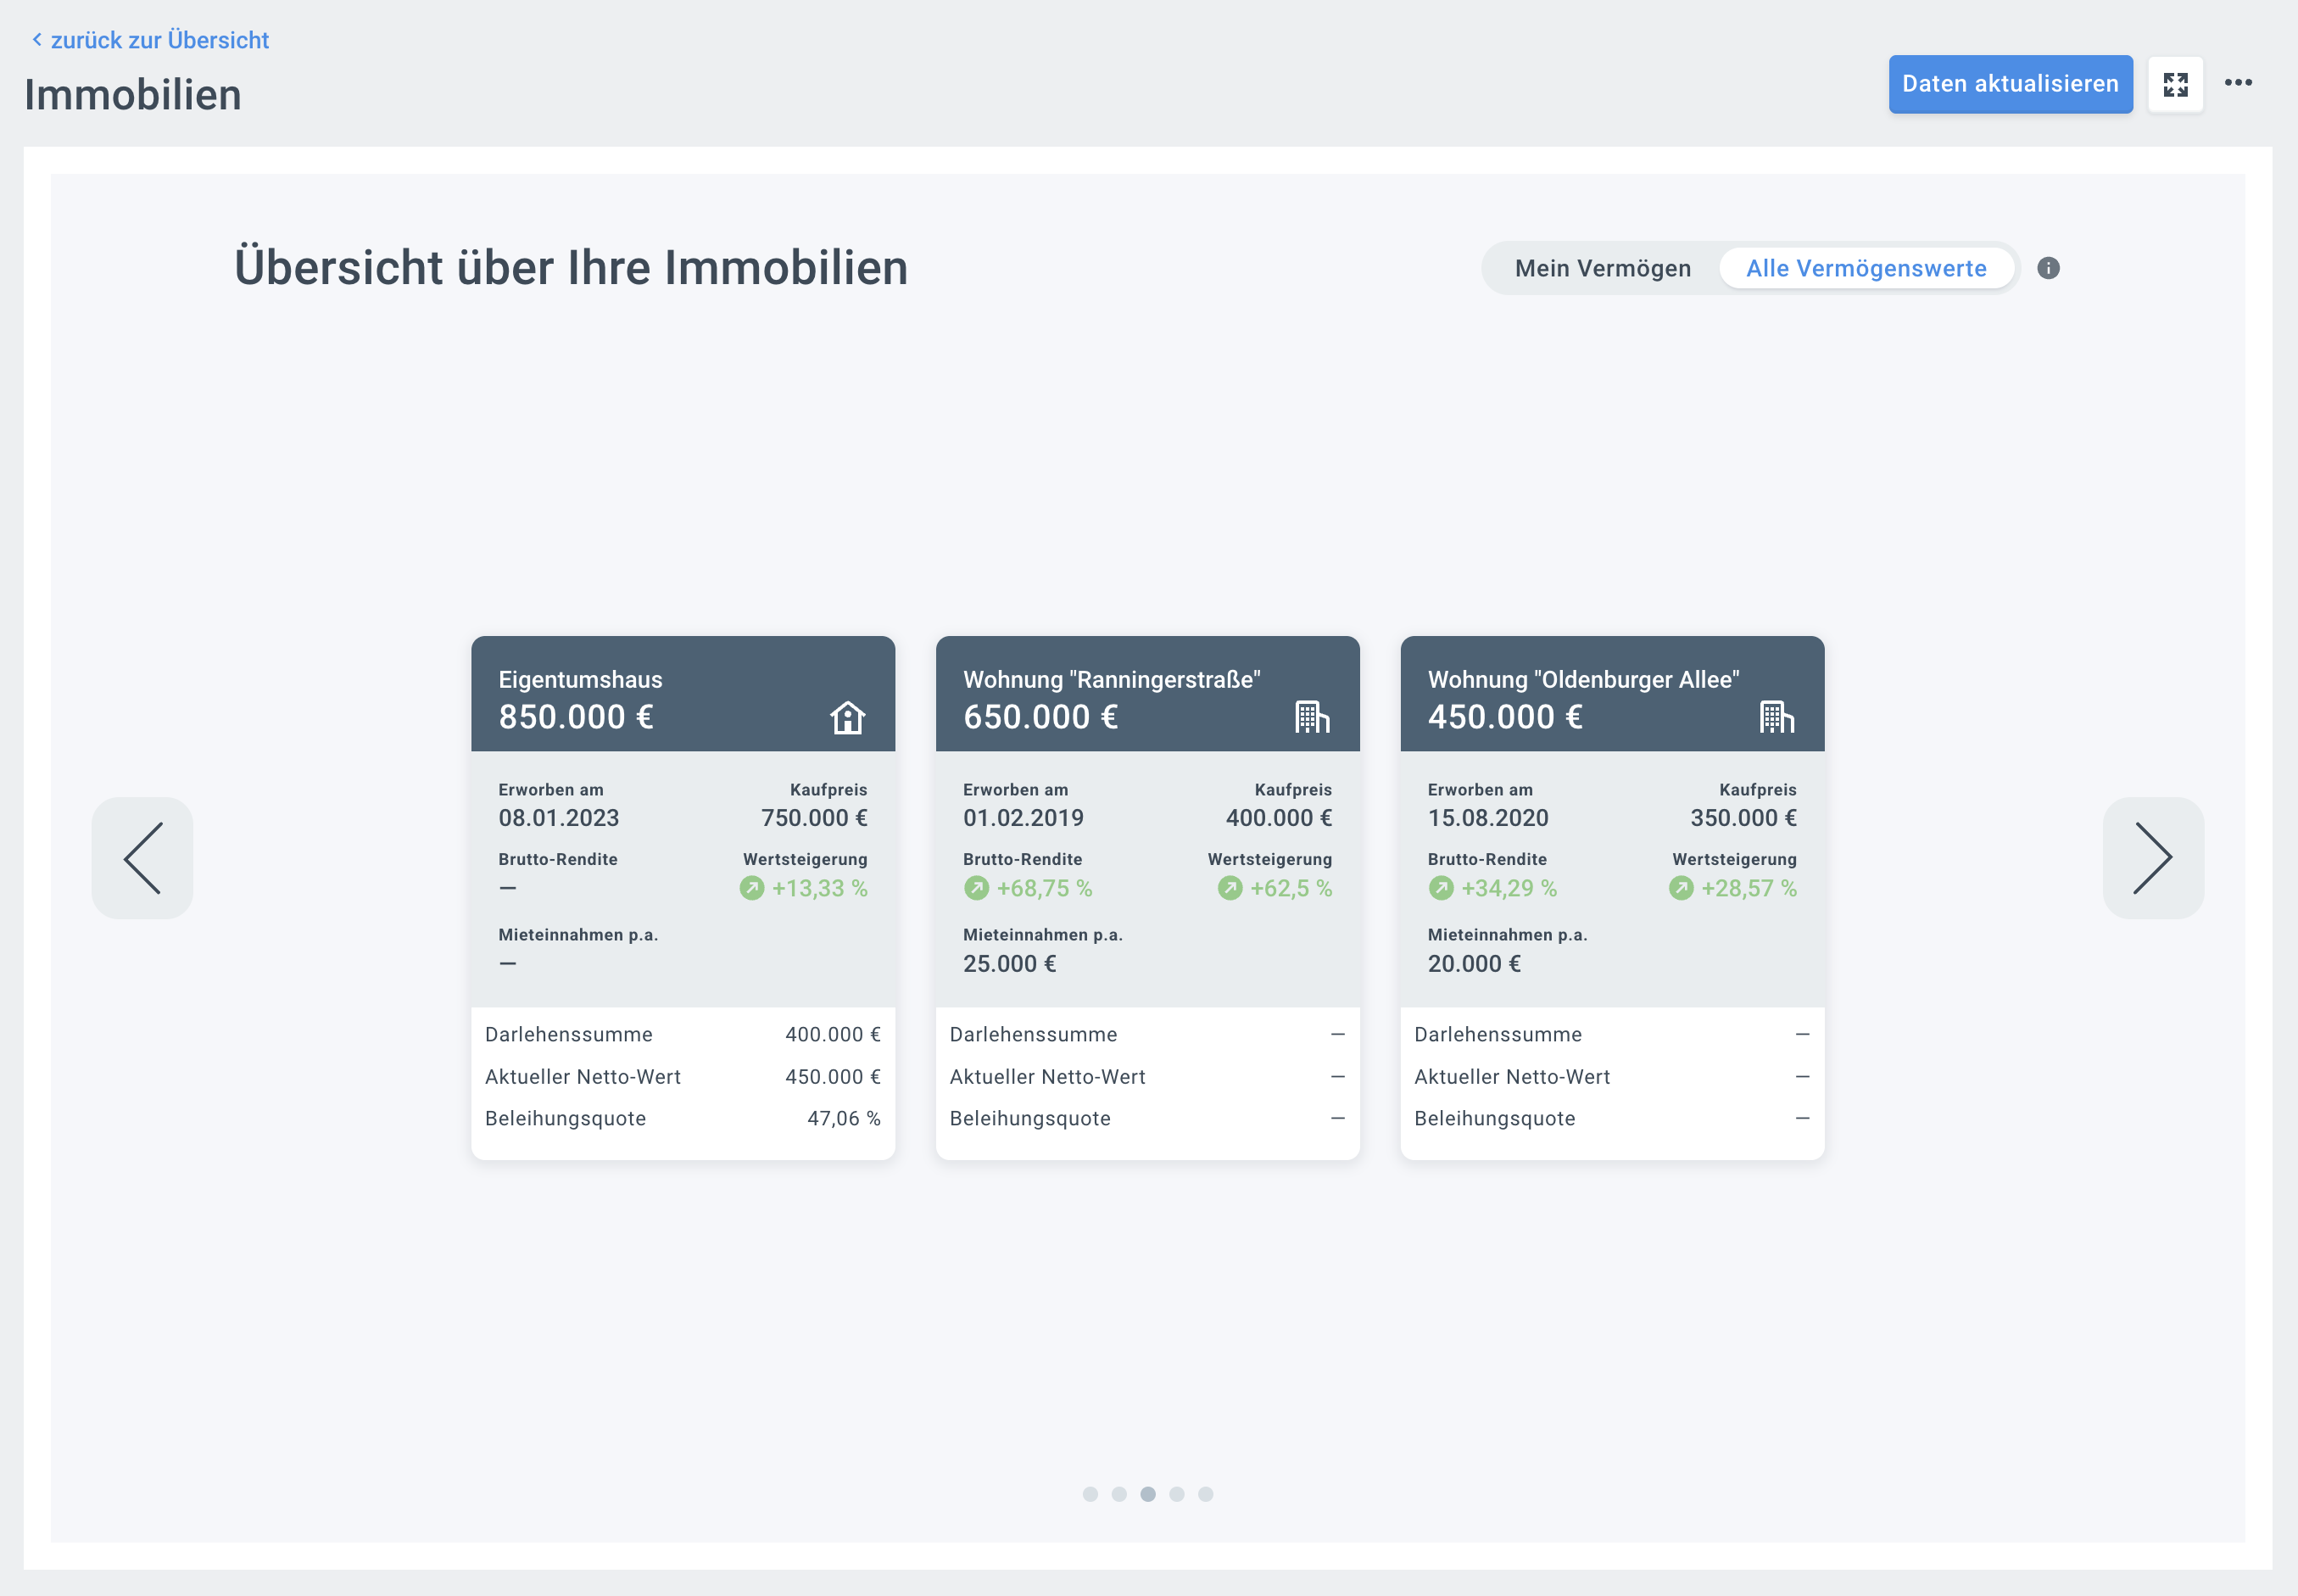Click the Immobilien page title
The image size is (2298, 1596).
[x=133, y=95]
